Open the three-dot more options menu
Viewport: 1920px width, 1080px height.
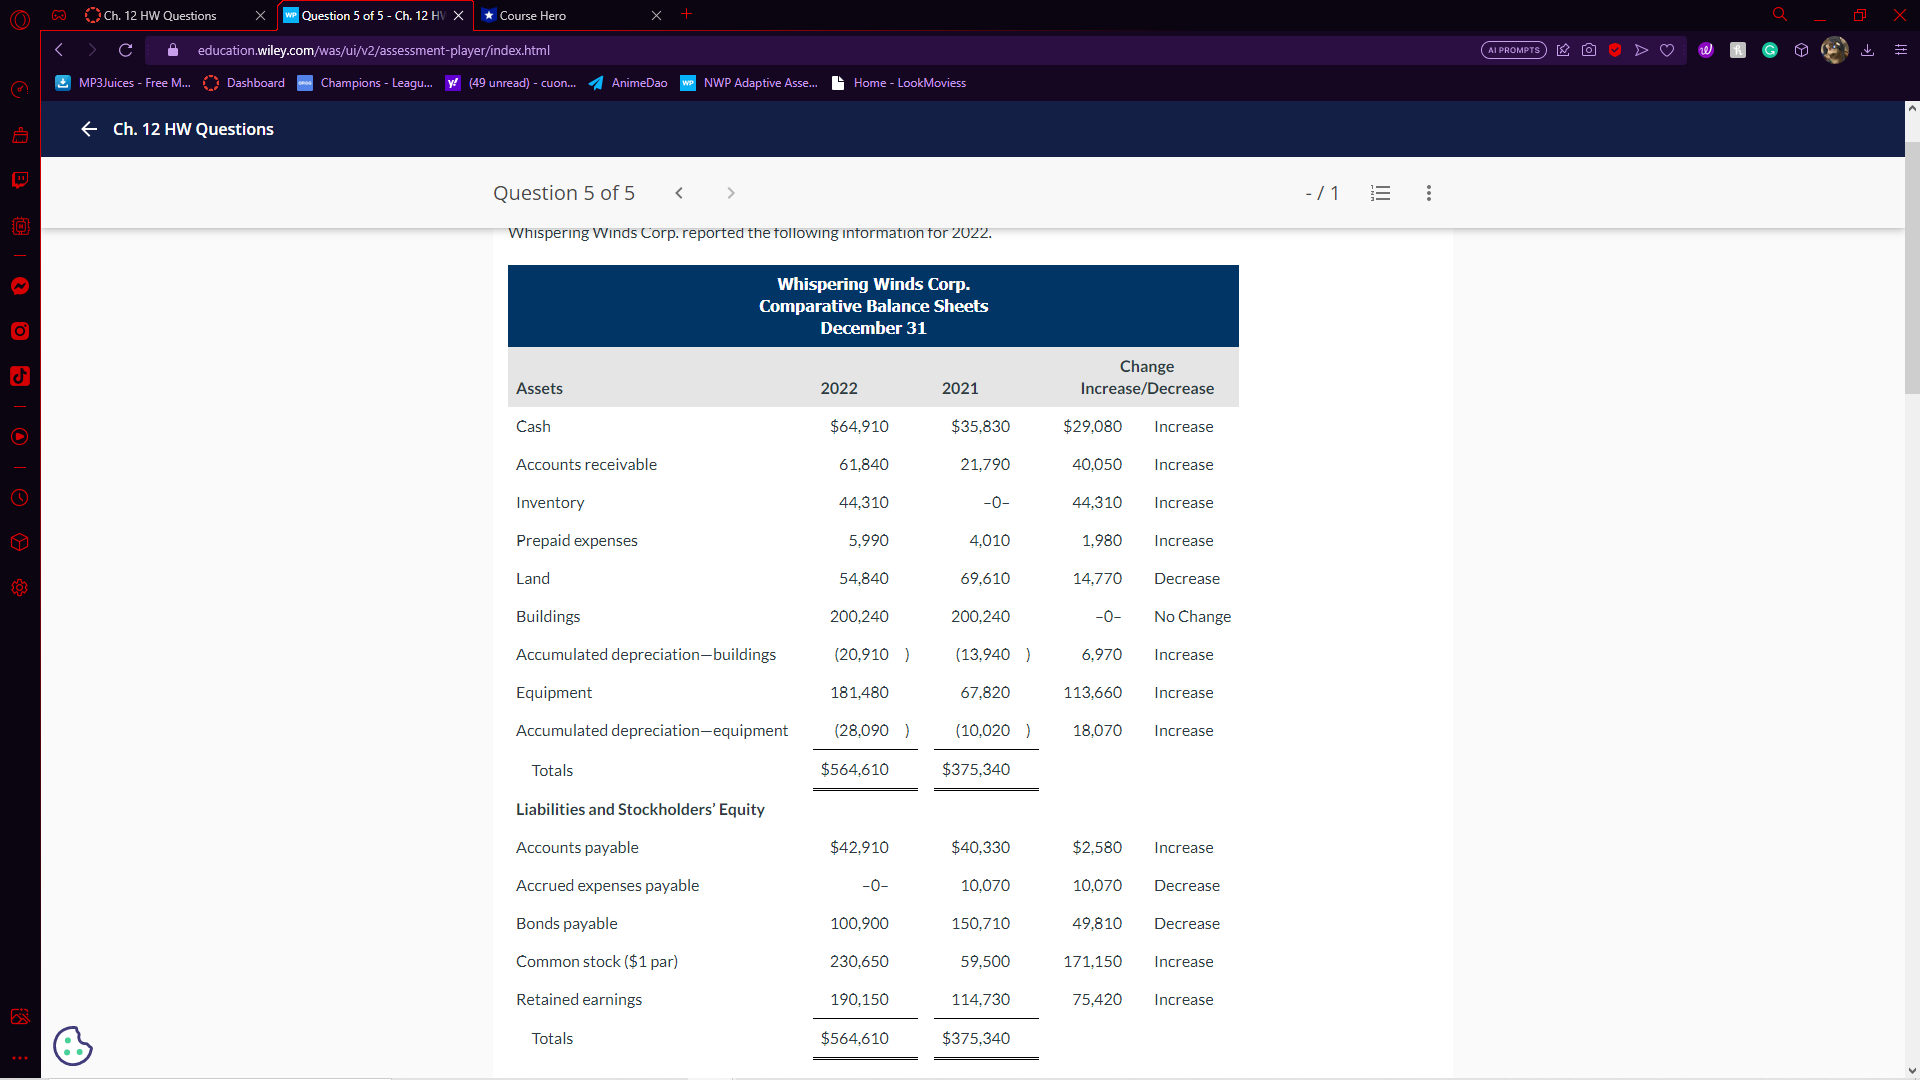[1428, 193]
